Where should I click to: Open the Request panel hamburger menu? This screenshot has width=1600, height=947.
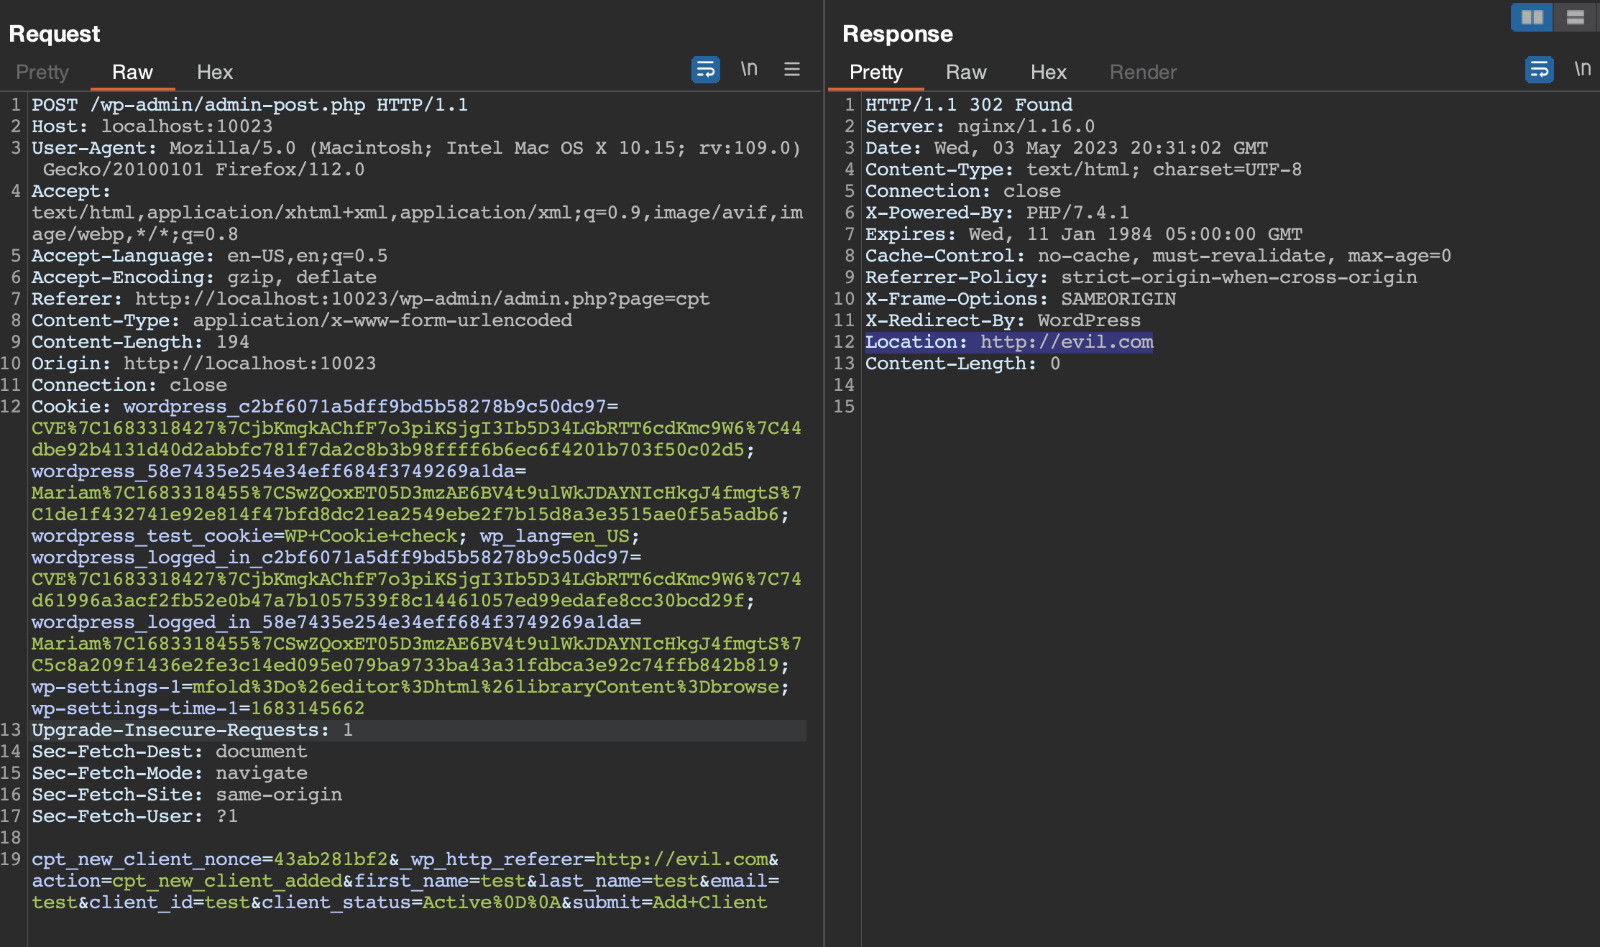[792, 69]
